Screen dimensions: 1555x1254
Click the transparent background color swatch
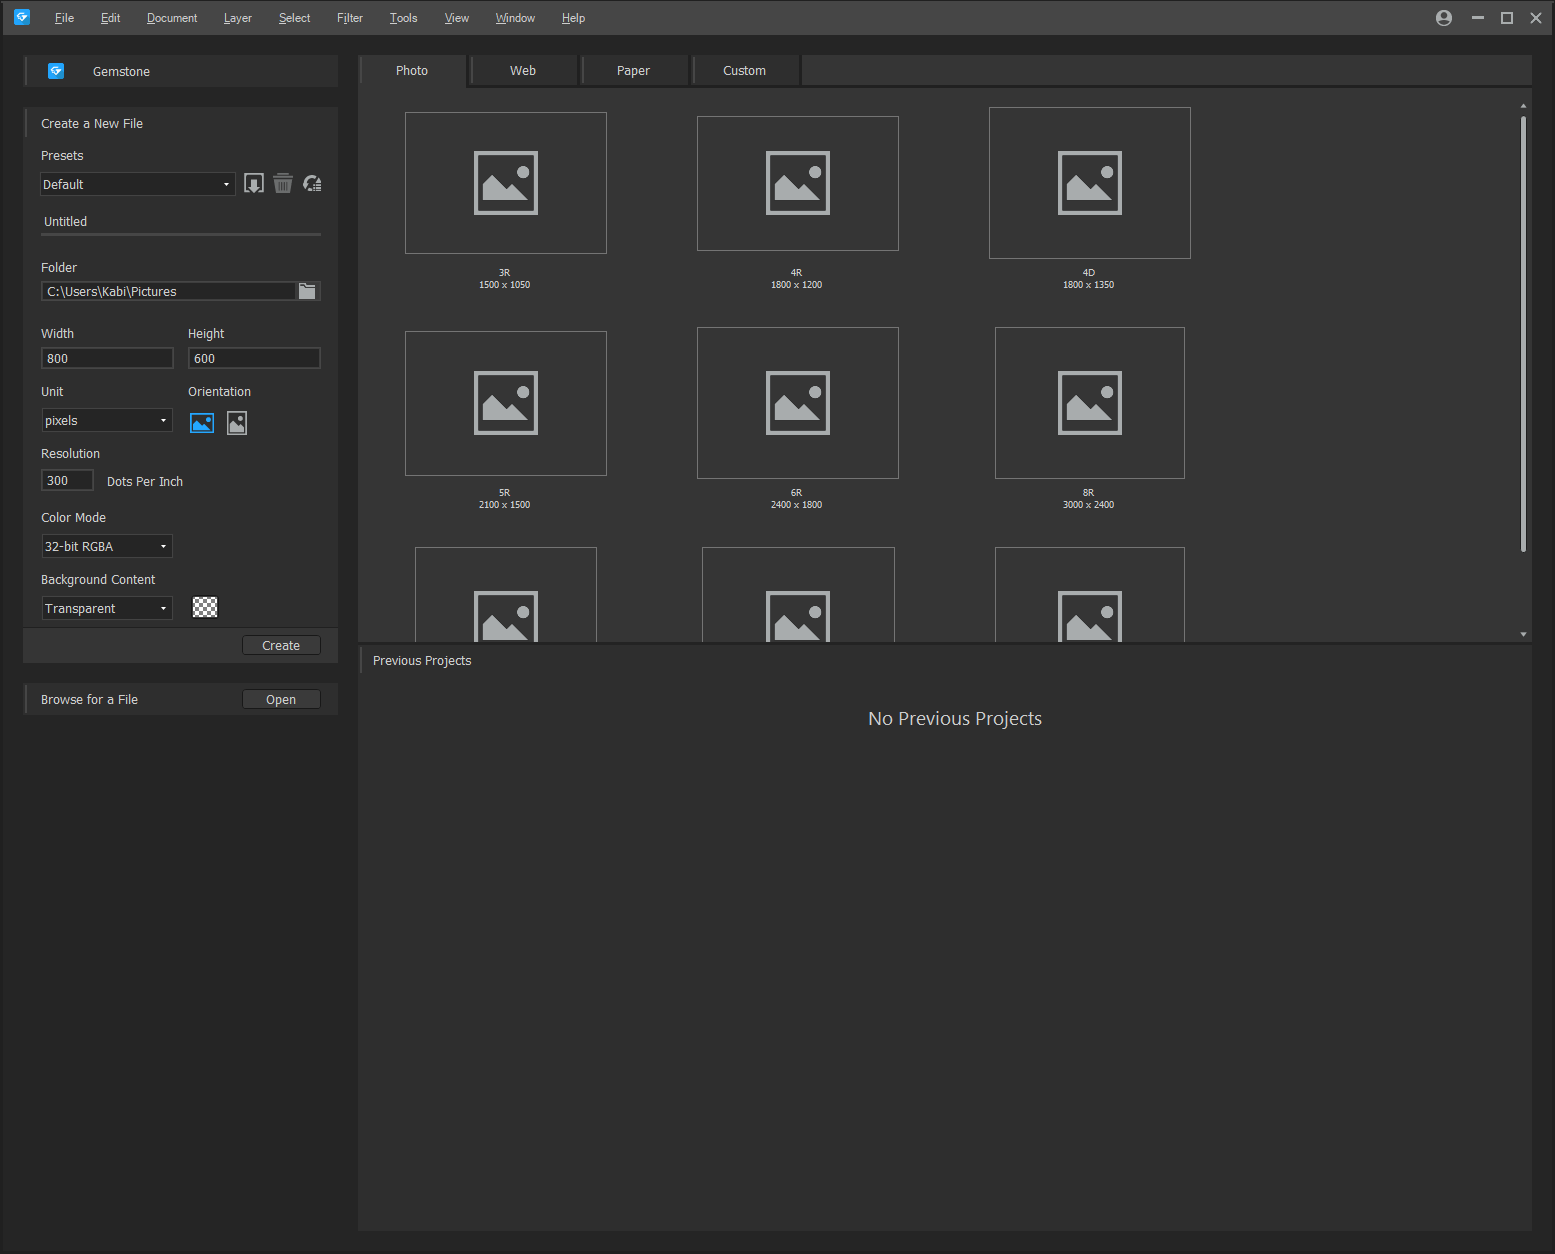tap(205, 608)
